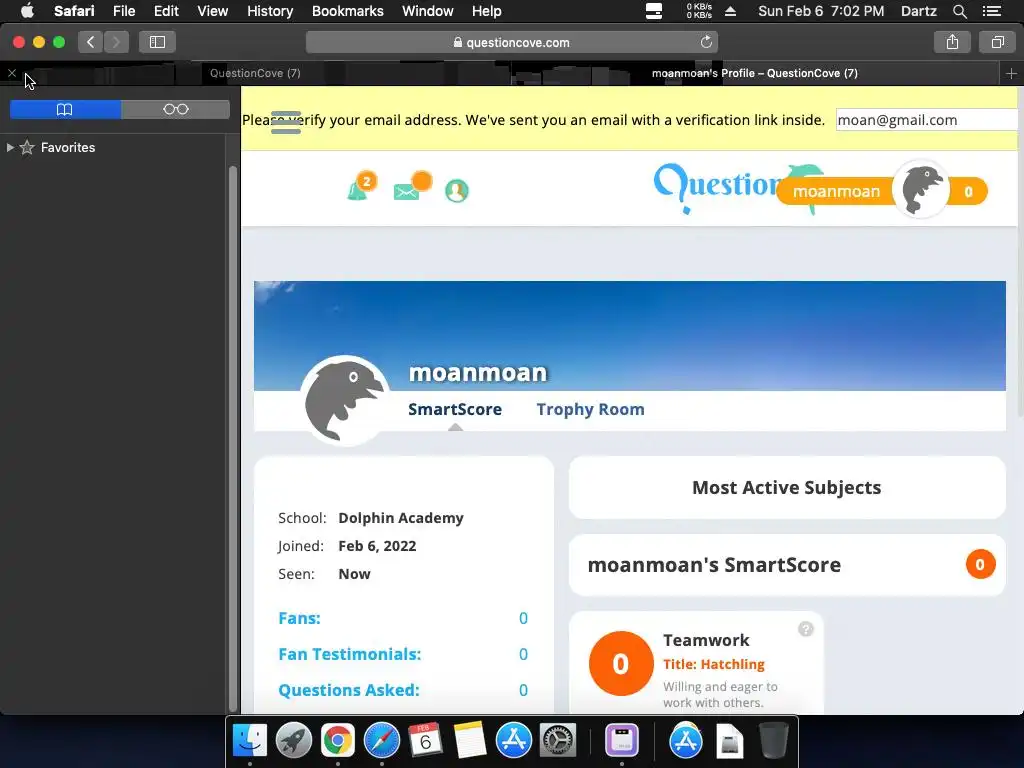Click the date and time in menu bar
The height and width of the screenshot is (768, 1024).
(821, 11)
